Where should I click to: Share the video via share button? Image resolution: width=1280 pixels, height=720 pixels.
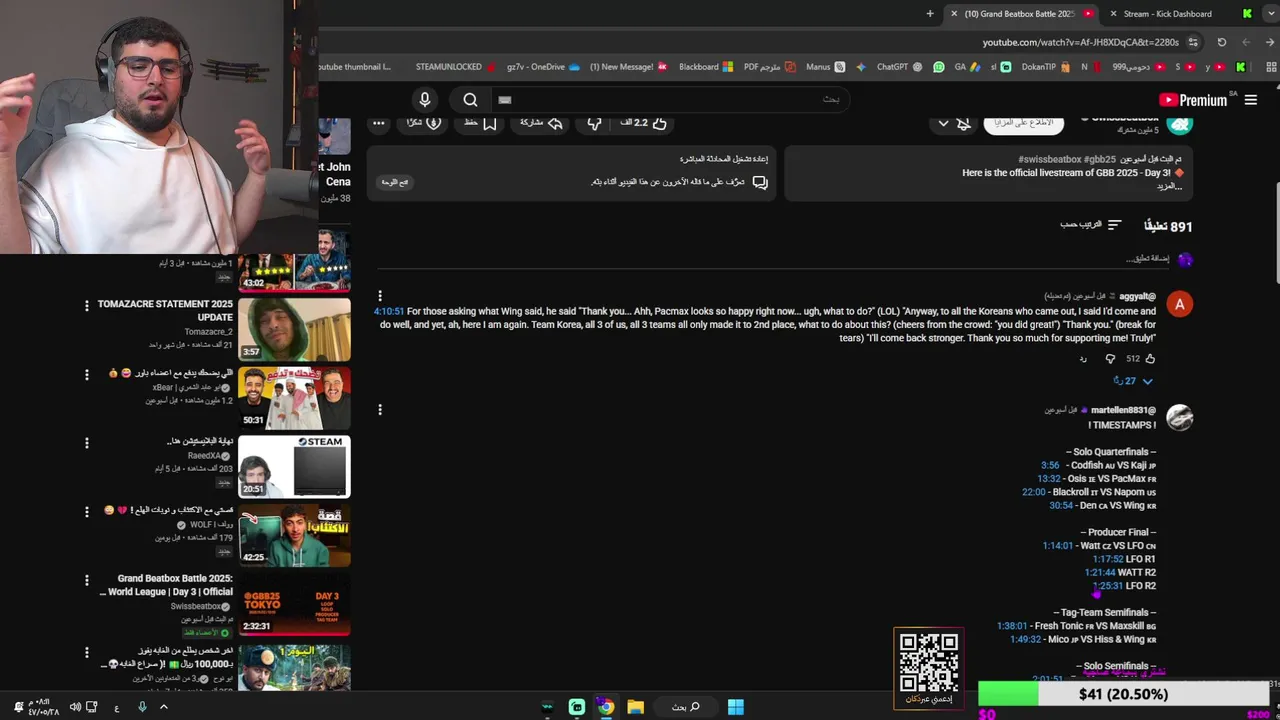(x=542, y=123)
